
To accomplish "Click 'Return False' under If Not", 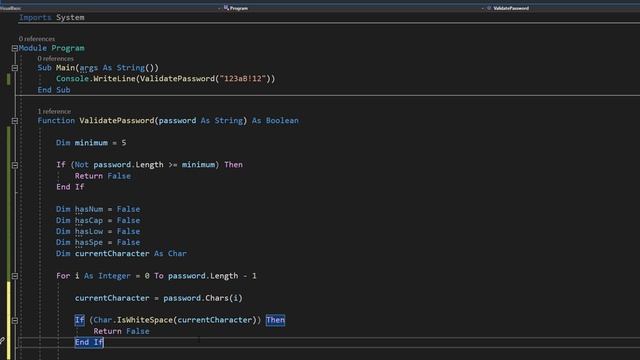I will [x=103, y=176].
